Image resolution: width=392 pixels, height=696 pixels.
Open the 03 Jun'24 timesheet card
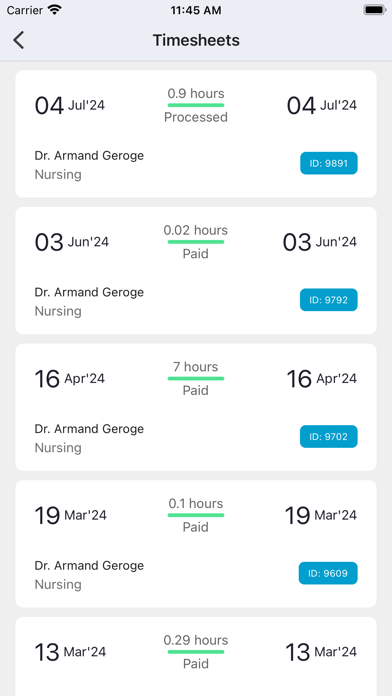(196, 270)
